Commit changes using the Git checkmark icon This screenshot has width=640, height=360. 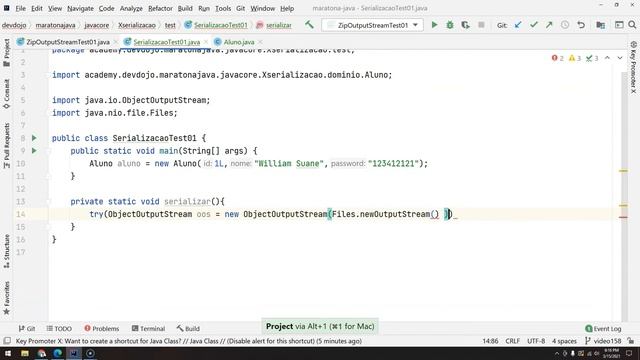pyautogui.click(x=534, y=25)
